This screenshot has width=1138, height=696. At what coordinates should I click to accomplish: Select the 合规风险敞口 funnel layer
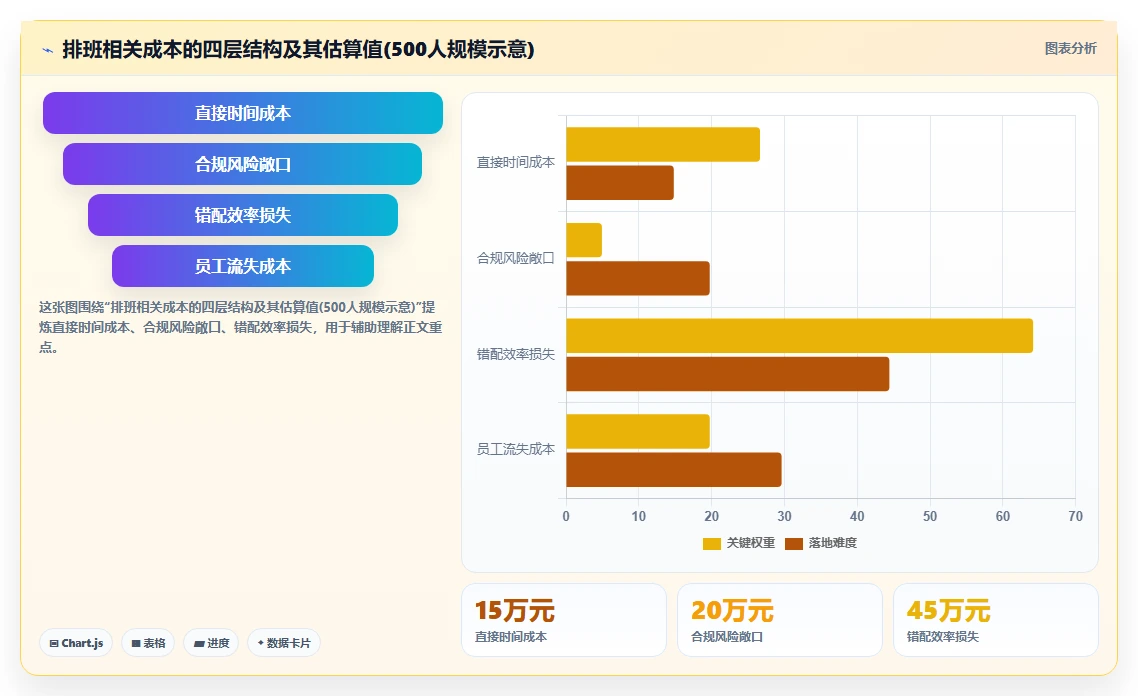(242, 164)
